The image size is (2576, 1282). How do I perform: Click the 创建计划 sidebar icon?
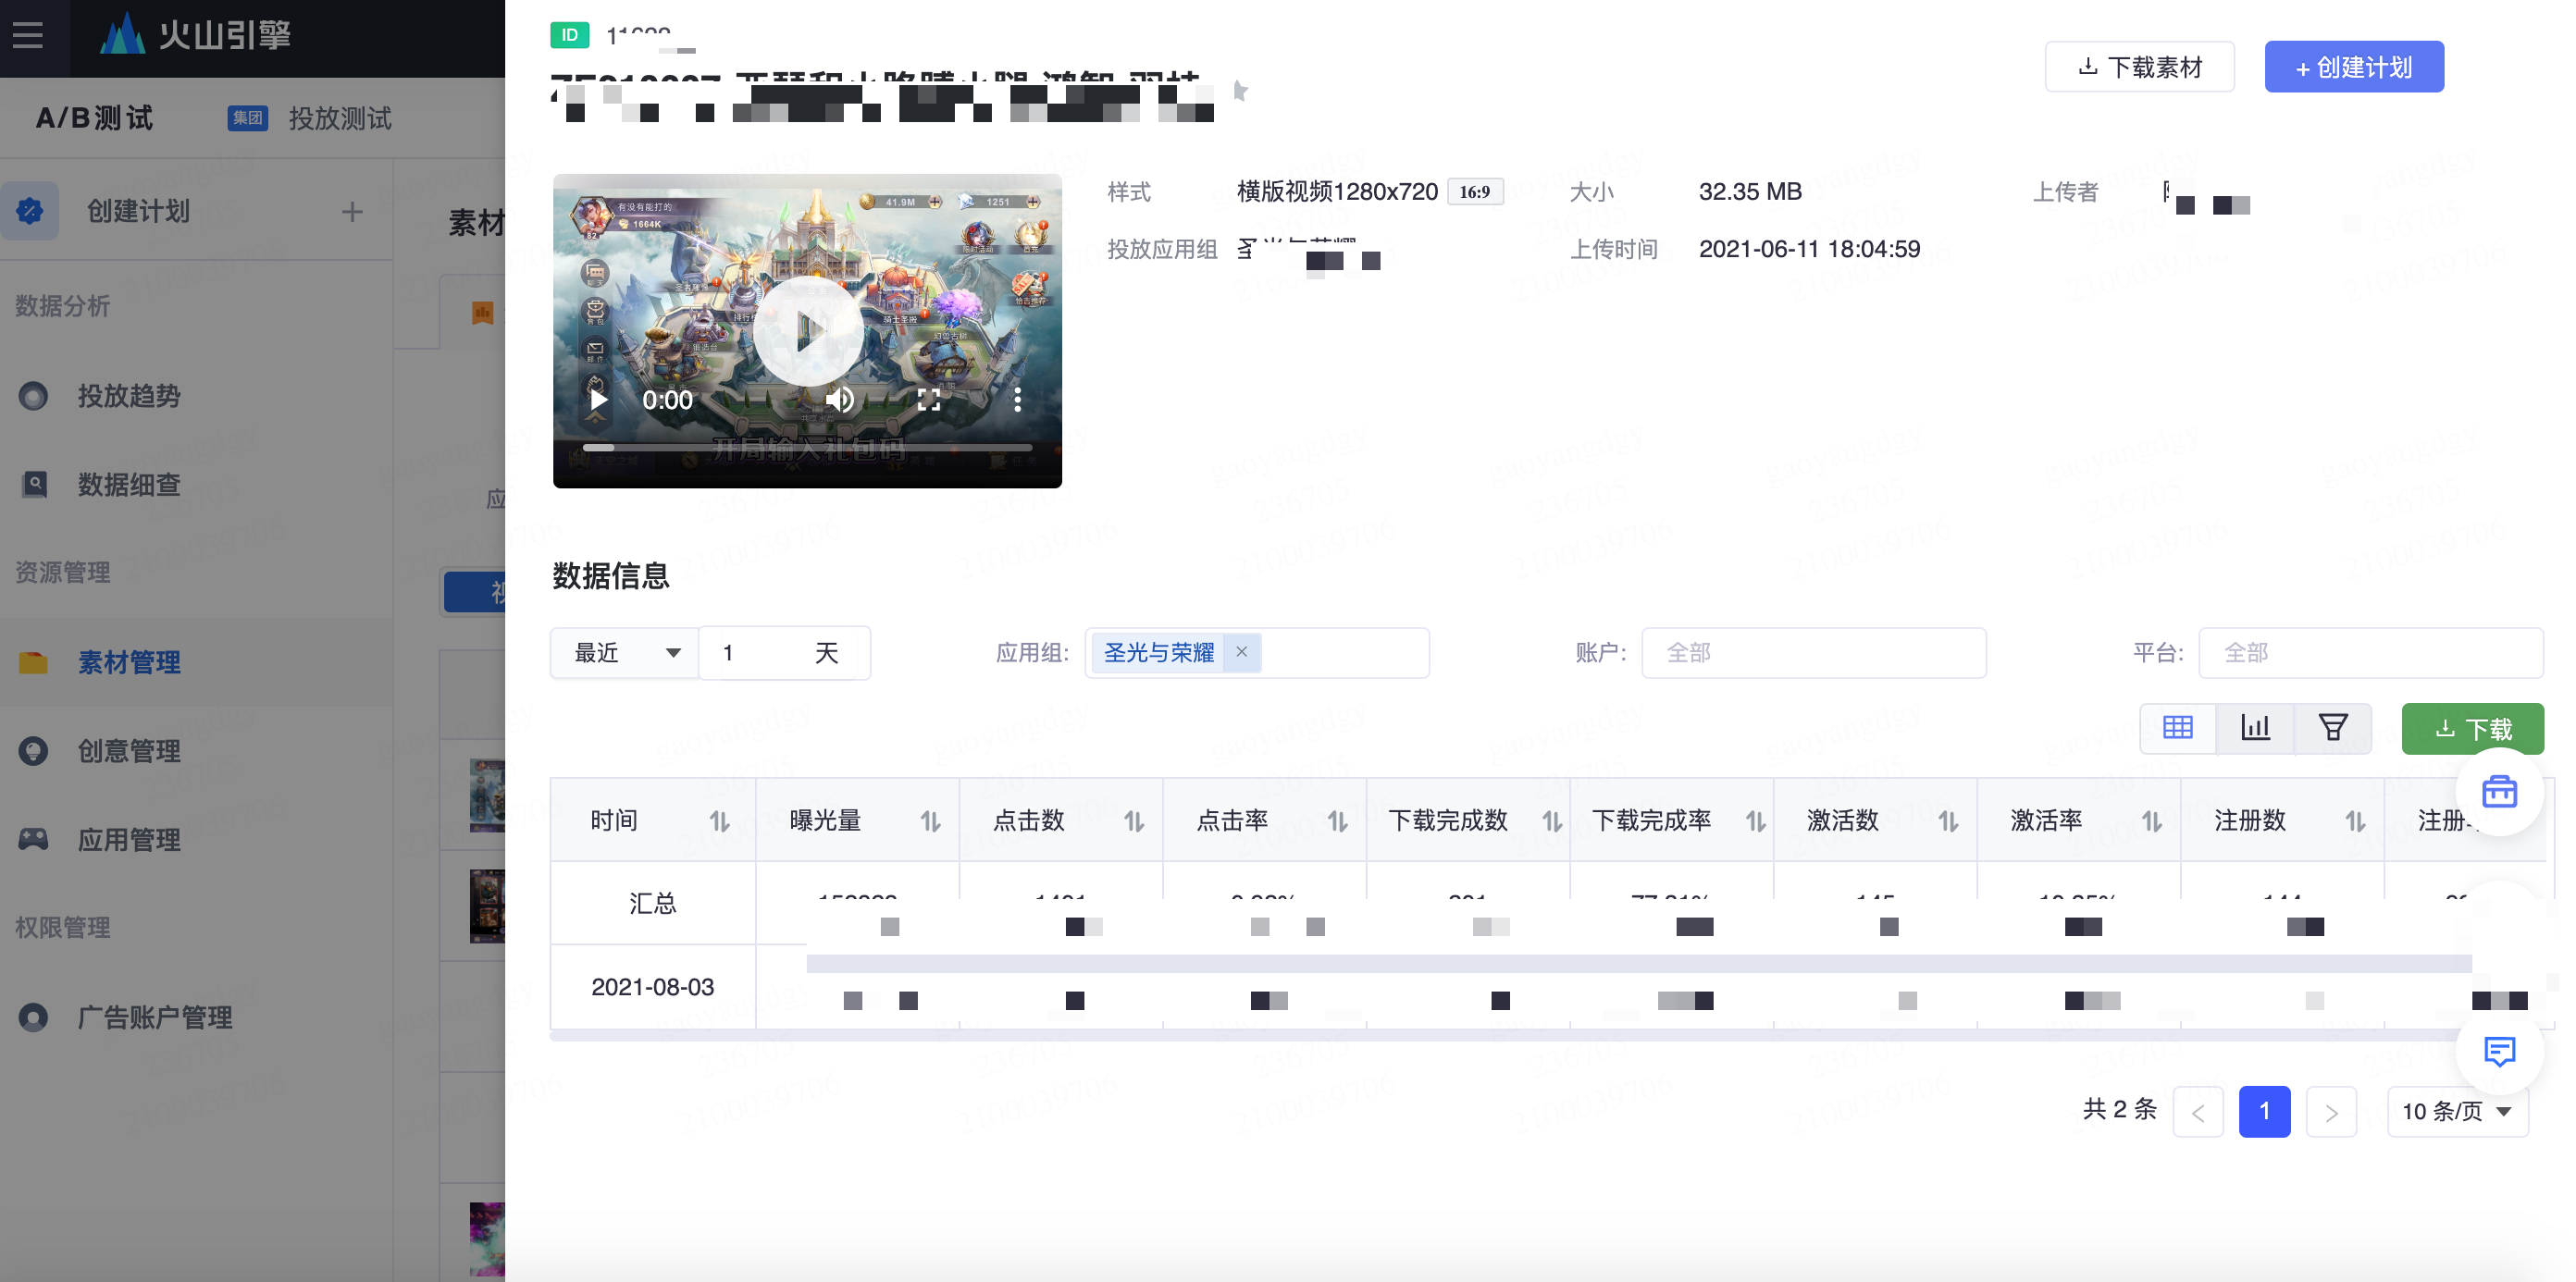pos(30,211)
